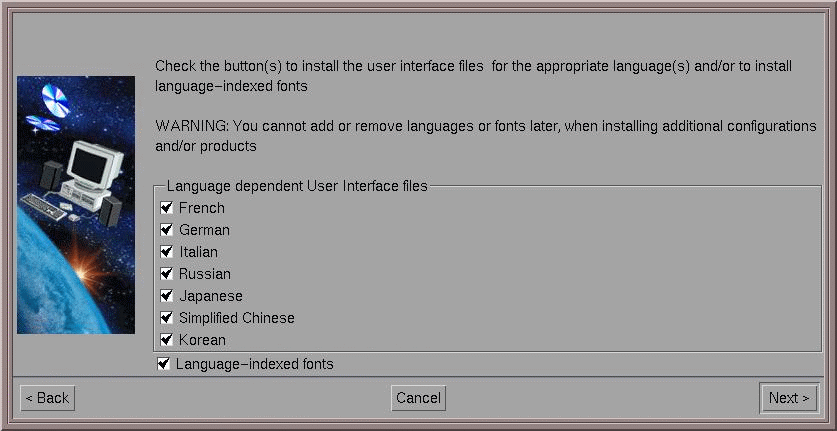This screenshot has width=837, height=431.
Task: Disable the Korean language checkbox
Action: pos(167,340)
